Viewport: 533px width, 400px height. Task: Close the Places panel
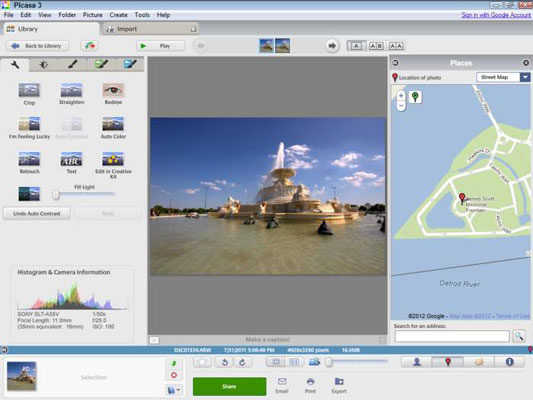526,63
